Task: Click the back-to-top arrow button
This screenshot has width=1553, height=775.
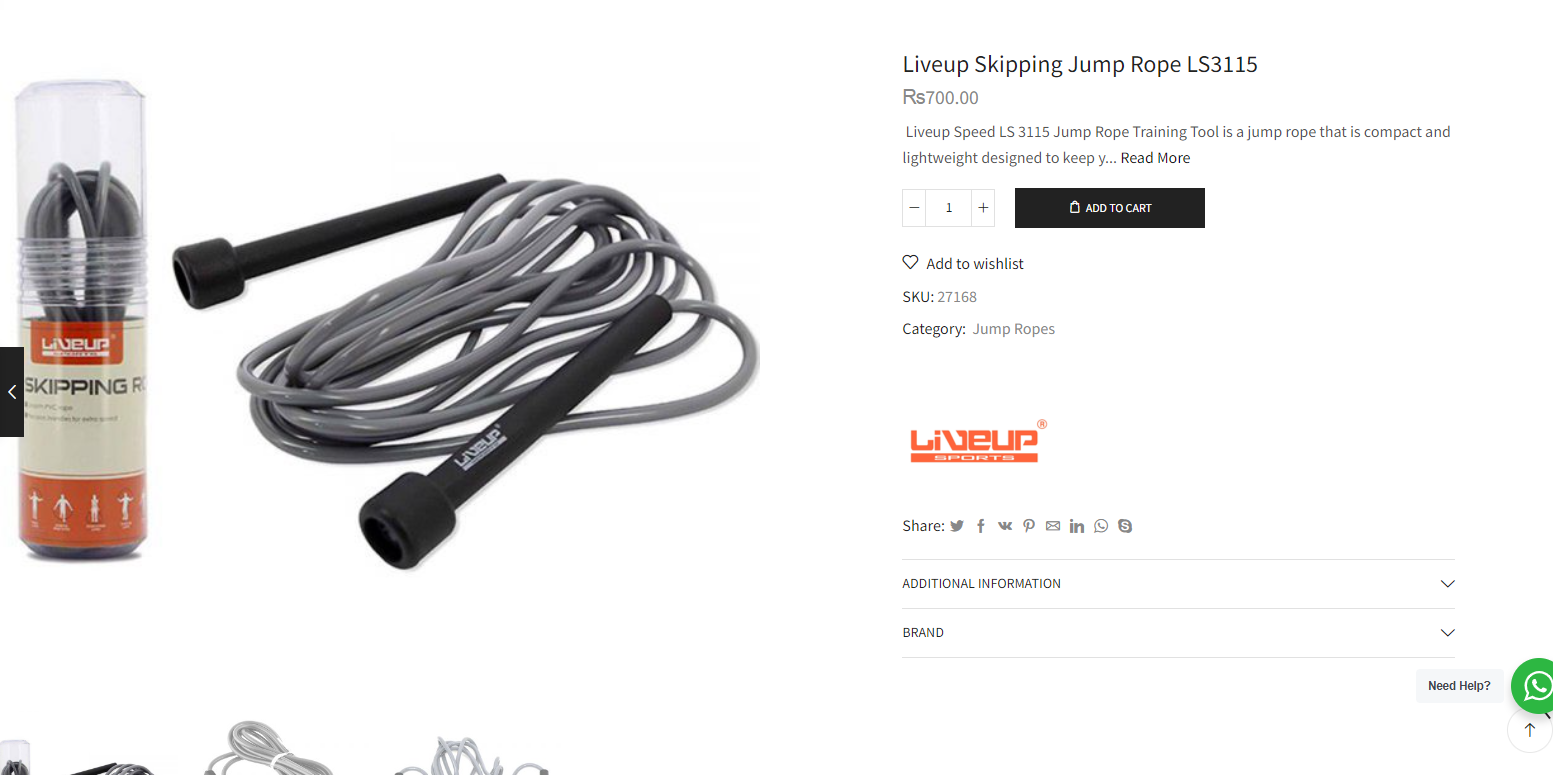Action: coord(1529,730)
